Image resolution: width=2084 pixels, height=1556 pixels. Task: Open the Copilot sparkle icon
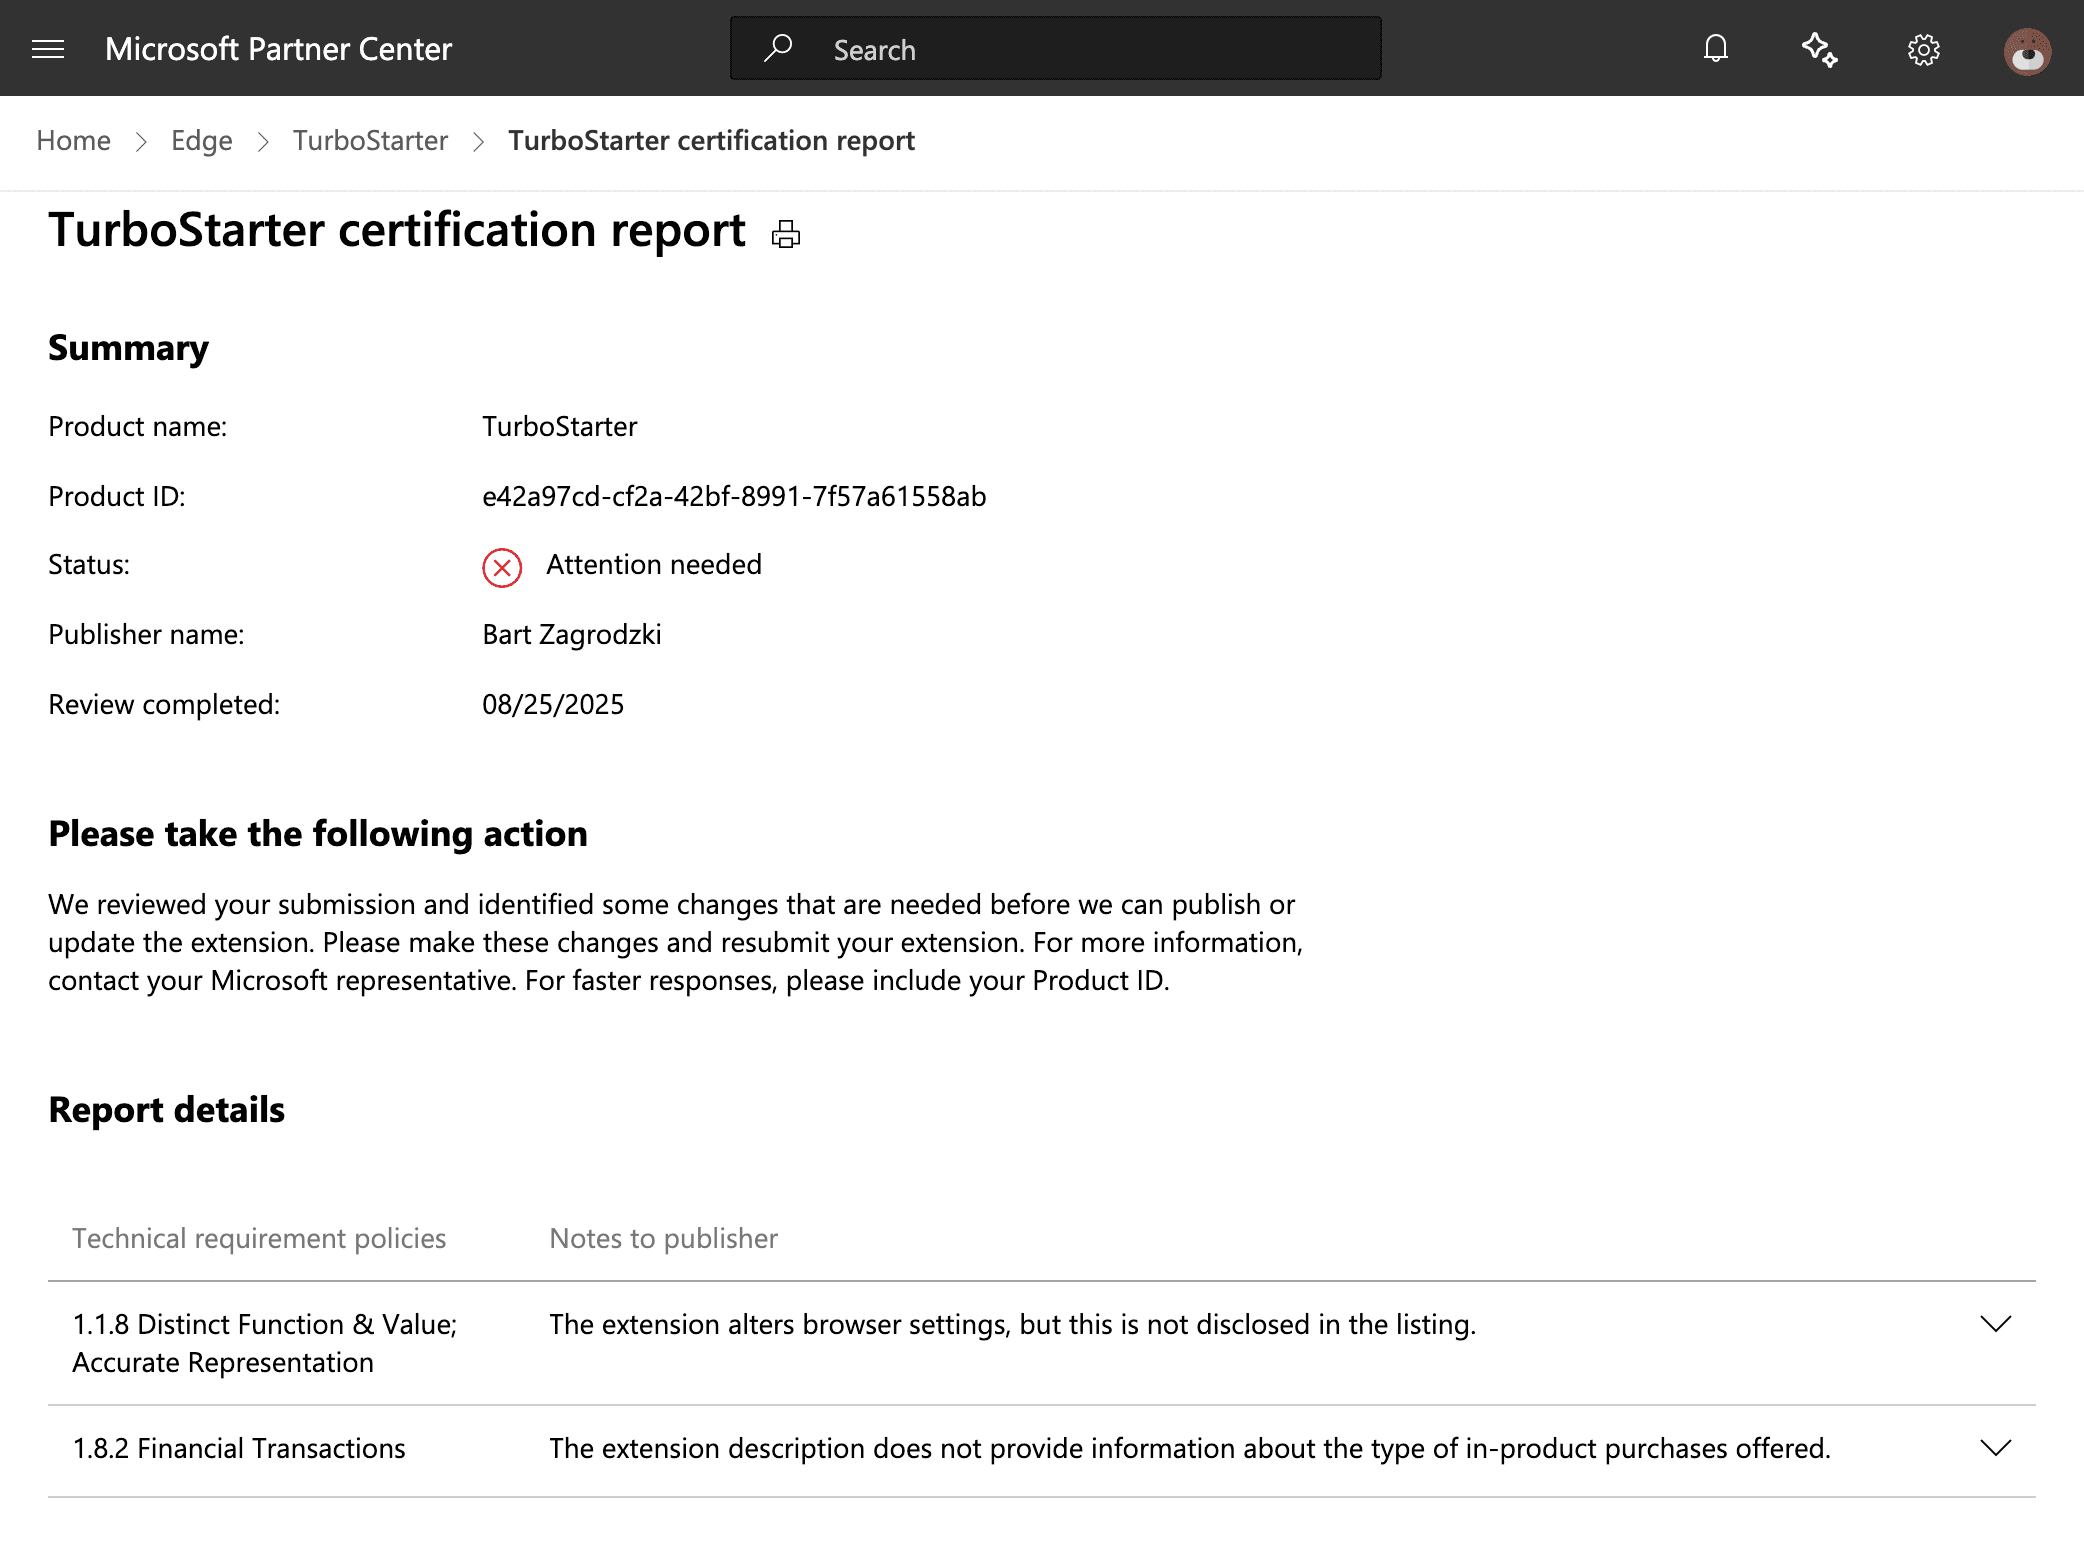1819,48
